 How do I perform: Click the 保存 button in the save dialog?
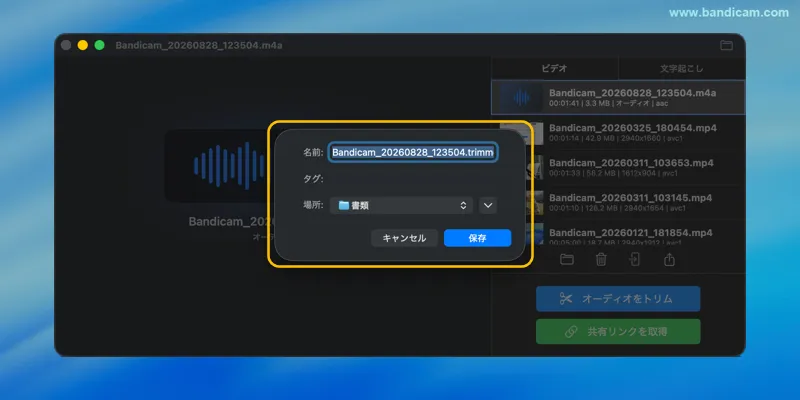(477, 238)
